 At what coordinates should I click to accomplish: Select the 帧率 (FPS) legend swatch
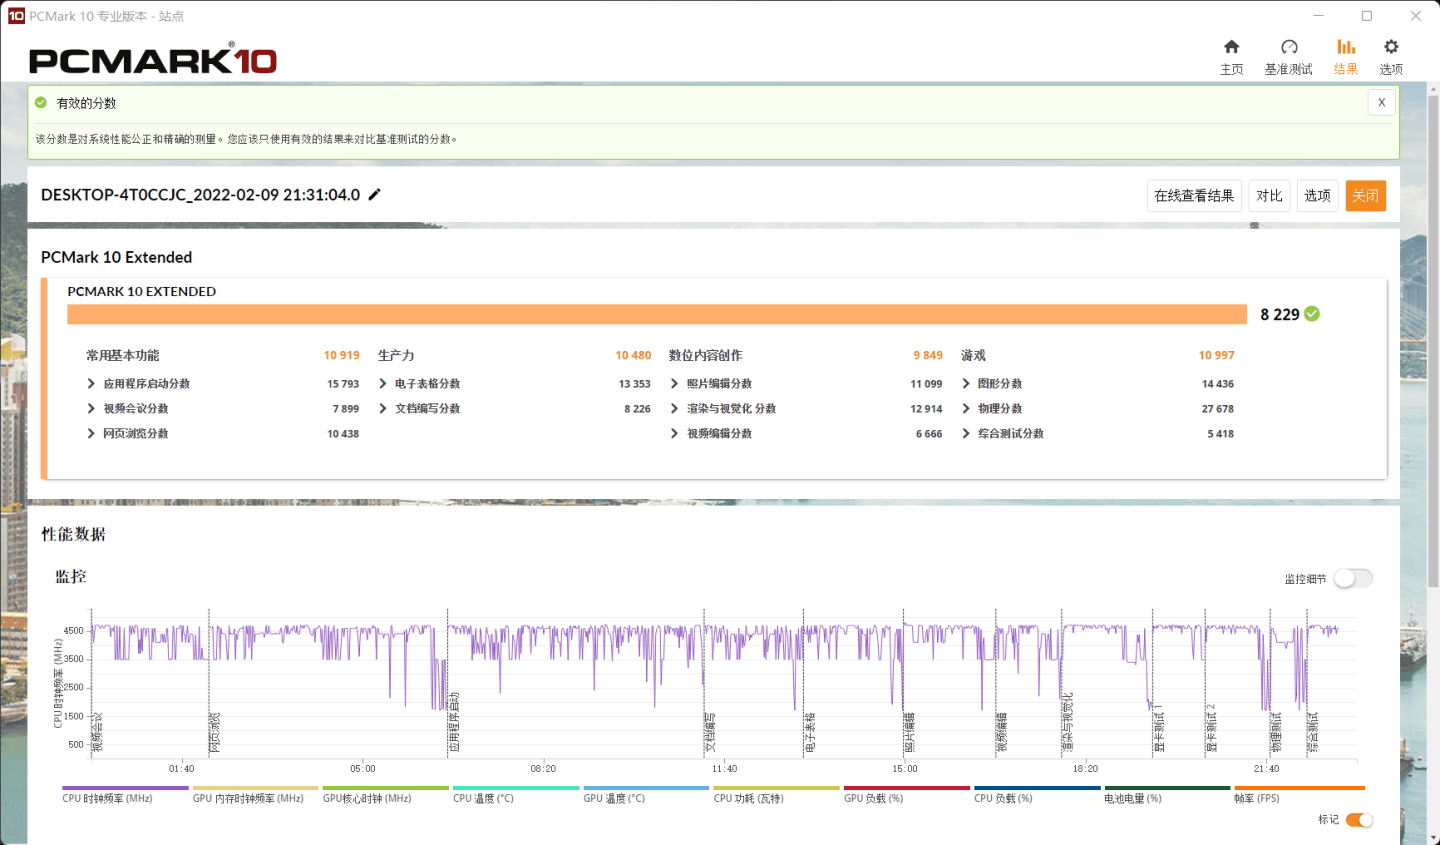point(1299,788)
